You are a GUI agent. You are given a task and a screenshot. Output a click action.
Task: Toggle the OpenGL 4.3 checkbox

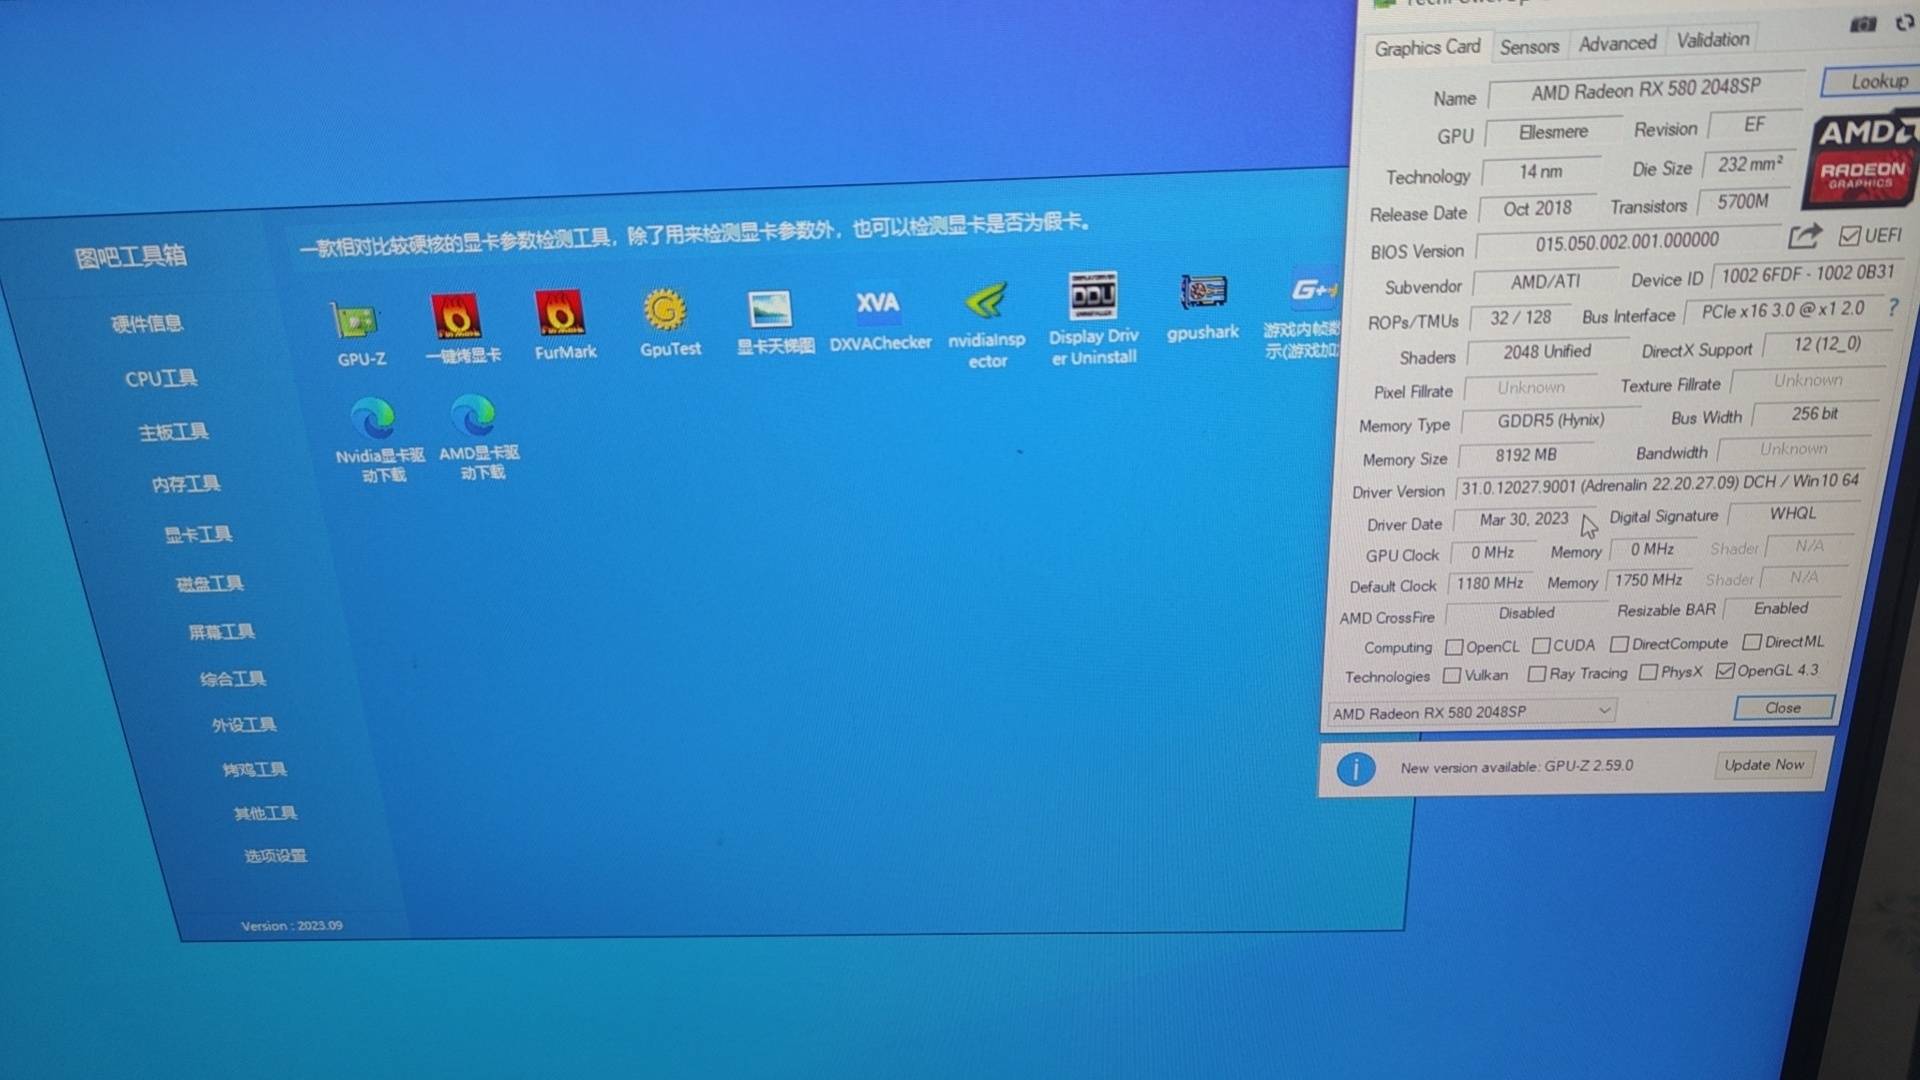[1725, 671]
